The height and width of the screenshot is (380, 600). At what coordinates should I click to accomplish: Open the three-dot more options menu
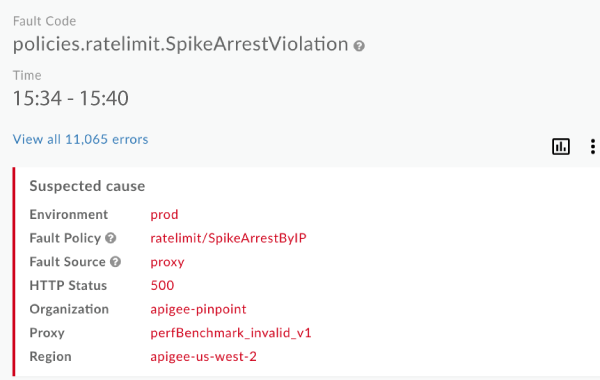point(592,147)
